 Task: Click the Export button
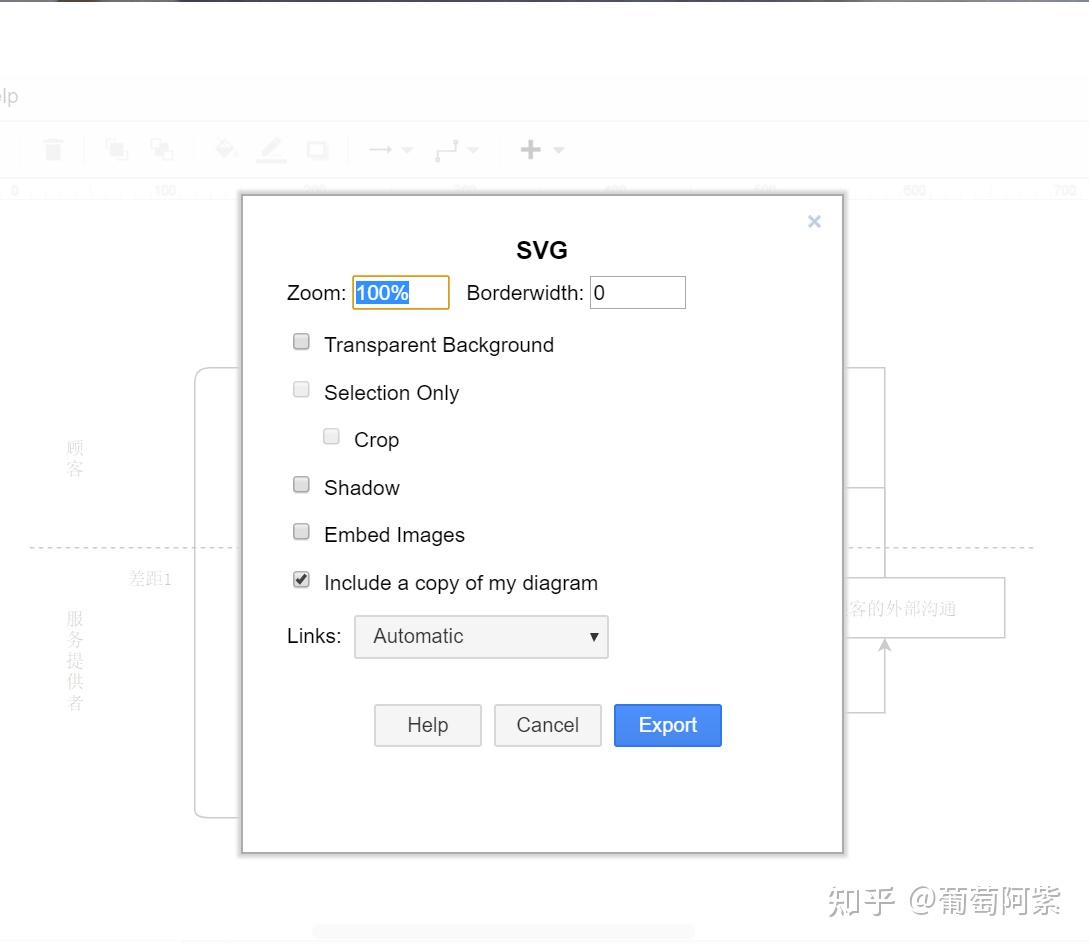tap(667, 725)
